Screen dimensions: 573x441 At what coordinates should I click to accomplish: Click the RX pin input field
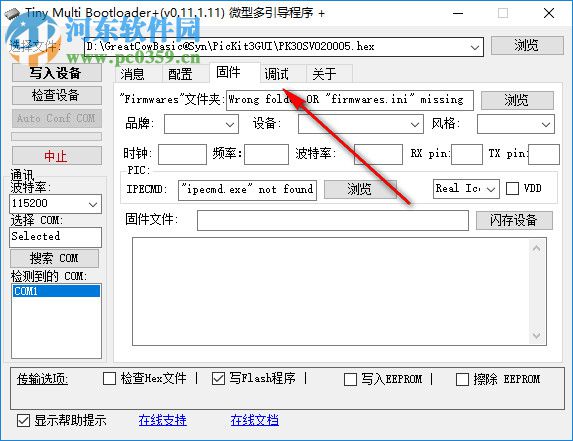pos(467,155)
